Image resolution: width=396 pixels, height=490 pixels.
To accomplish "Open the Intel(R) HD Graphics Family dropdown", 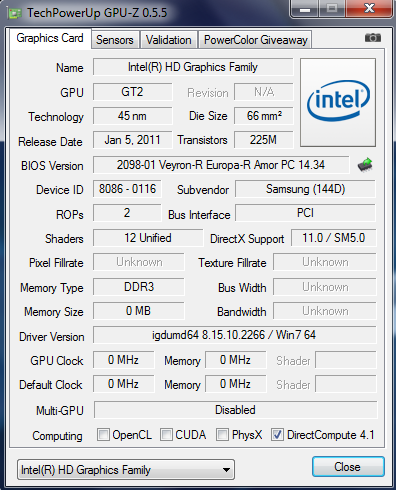I will coord(126,470).
